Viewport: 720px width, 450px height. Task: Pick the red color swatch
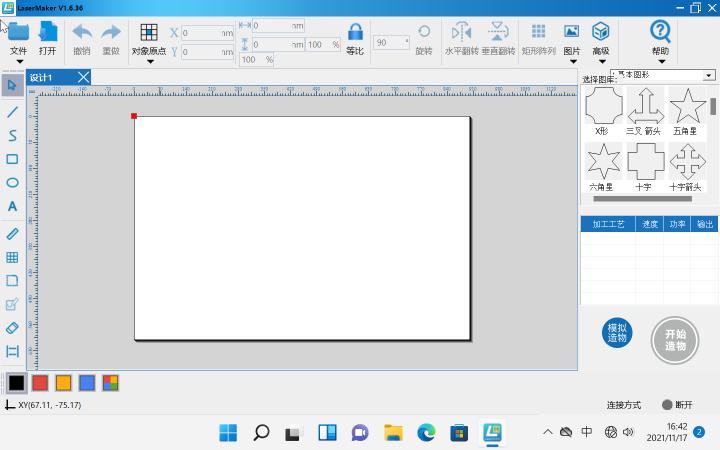point(40,382)
